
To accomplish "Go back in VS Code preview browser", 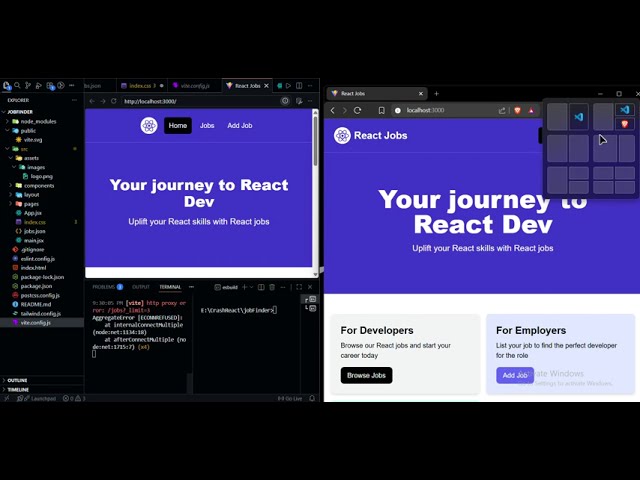I will (x=92, y=101).
